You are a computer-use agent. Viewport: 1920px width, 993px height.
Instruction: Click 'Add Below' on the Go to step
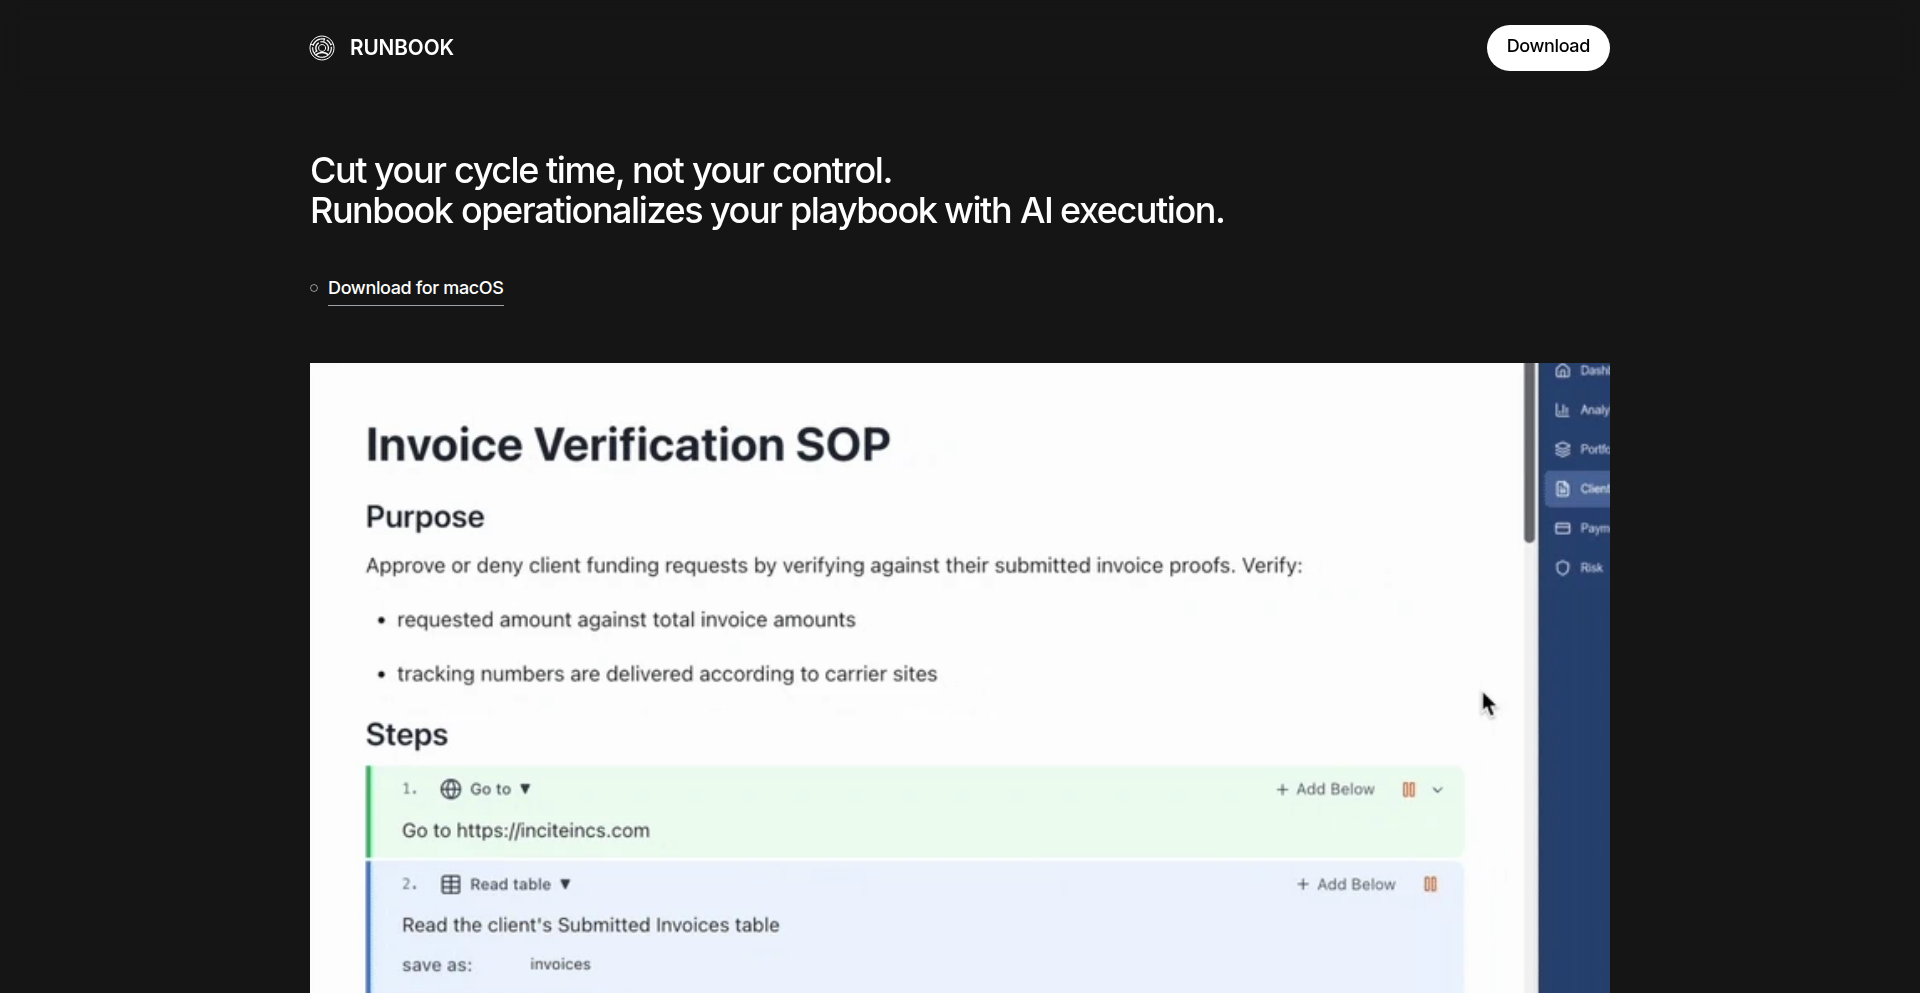pos(1325,789)
